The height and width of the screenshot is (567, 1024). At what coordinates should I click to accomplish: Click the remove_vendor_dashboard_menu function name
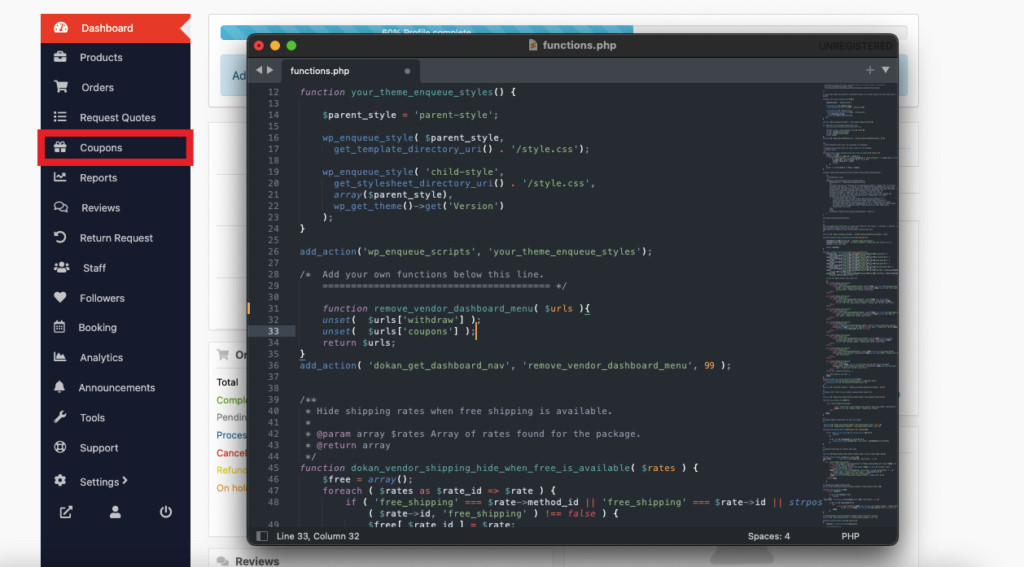(x=453, y=308)
